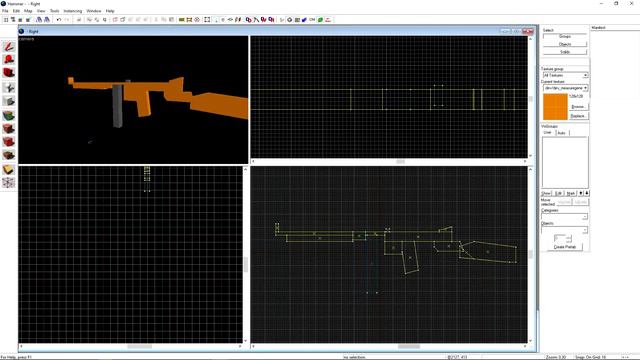
Task: Toggle the cordon state
Action: point(182,20)
